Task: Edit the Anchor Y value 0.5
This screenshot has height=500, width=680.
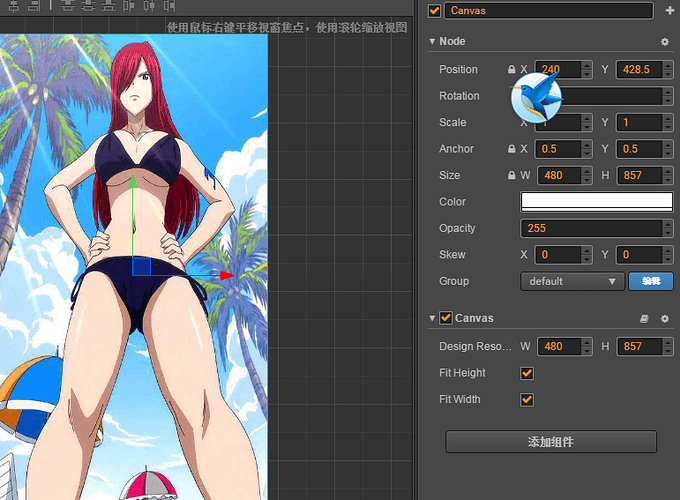Action: click(x=639, y=149)
